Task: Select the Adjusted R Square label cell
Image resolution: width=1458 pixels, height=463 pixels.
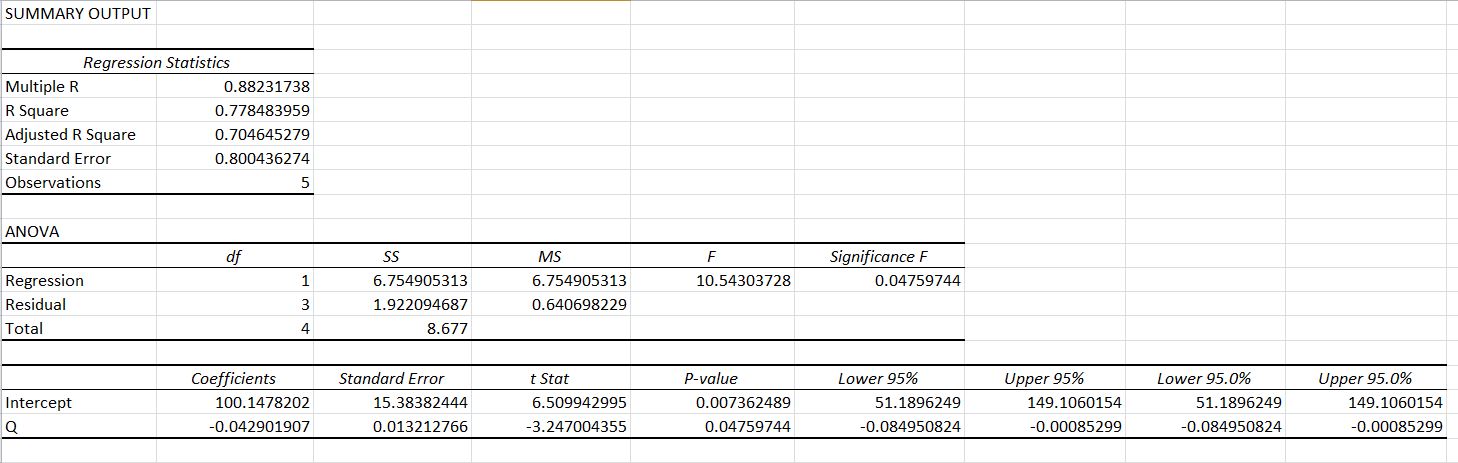Action: pos(71,135)
